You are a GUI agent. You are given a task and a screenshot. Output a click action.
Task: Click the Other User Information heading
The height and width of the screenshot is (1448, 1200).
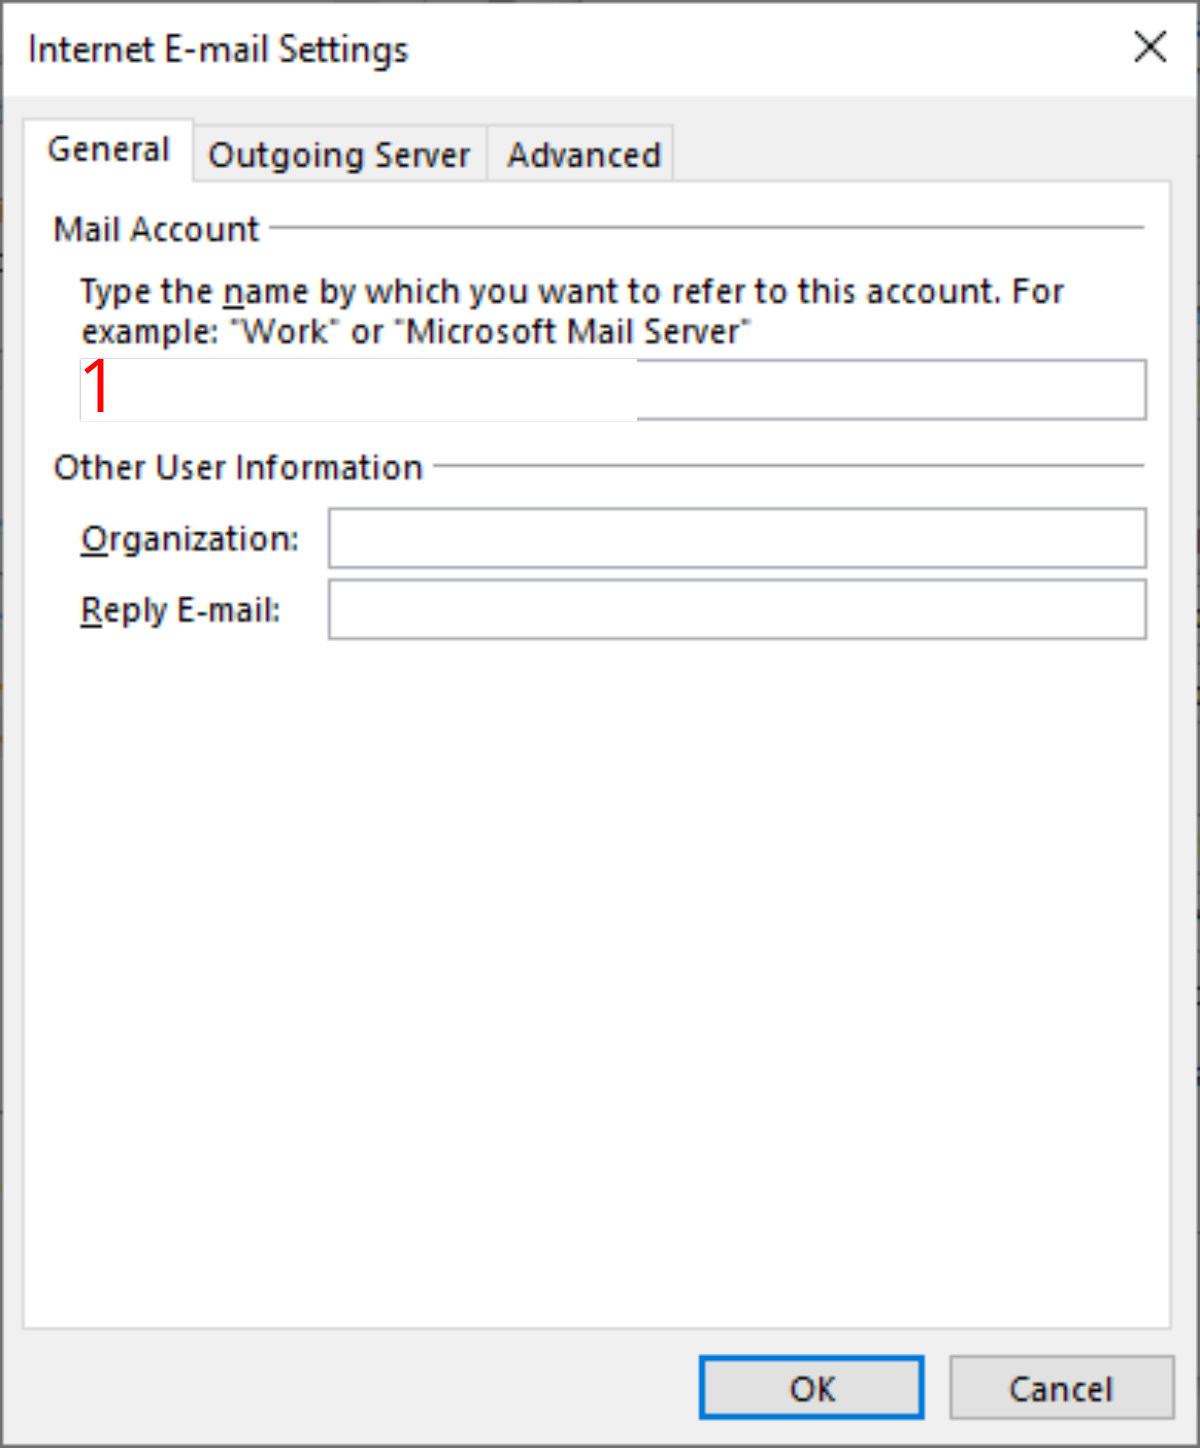(x=238, y=467)
